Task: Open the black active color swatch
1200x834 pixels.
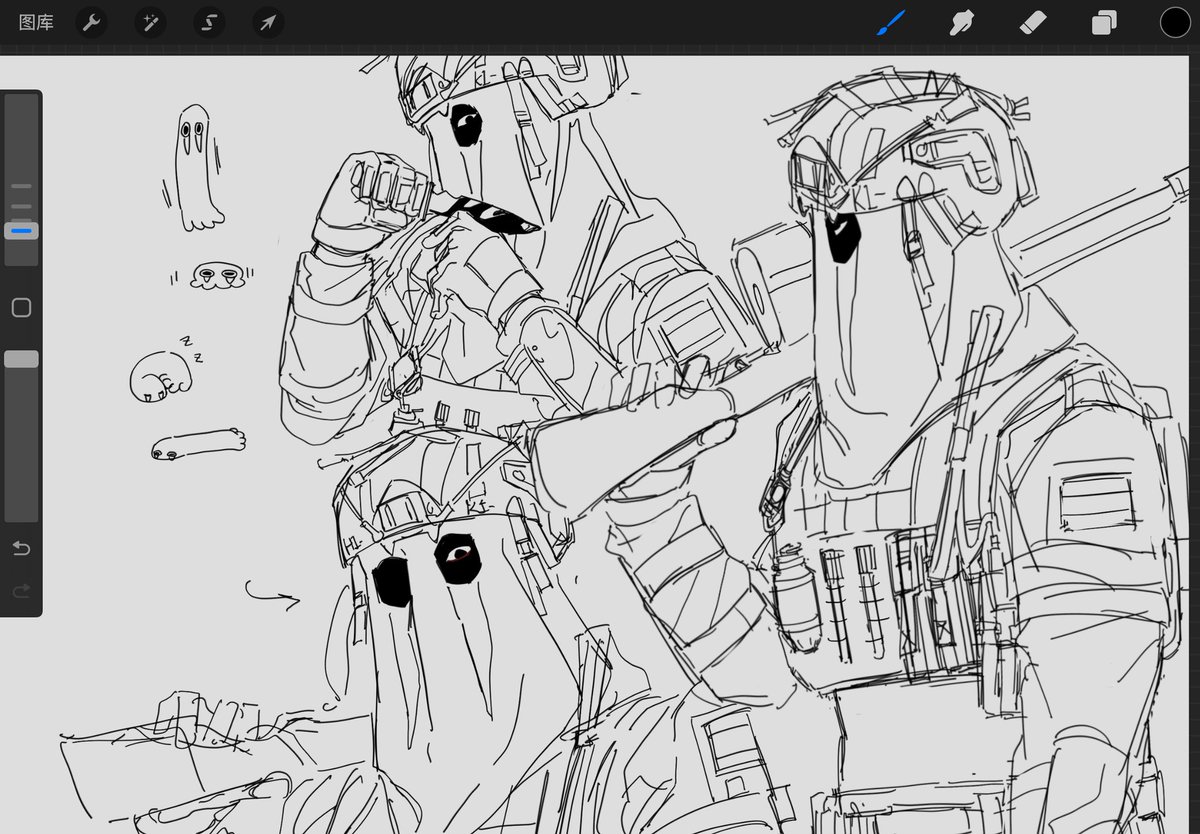Action: click(x=1175, y=22)
